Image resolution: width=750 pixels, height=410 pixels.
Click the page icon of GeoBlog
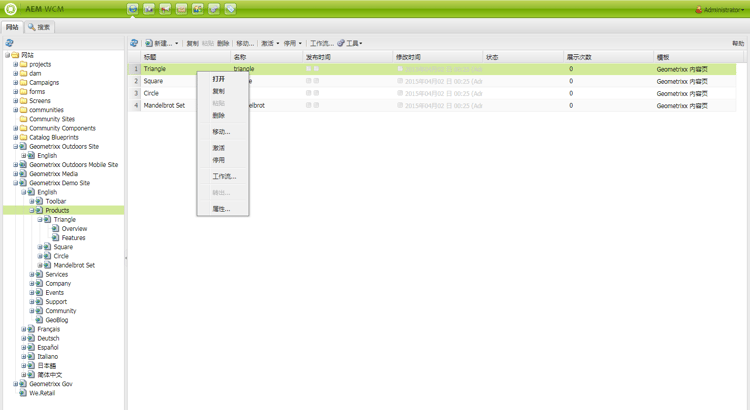(39, 320)
